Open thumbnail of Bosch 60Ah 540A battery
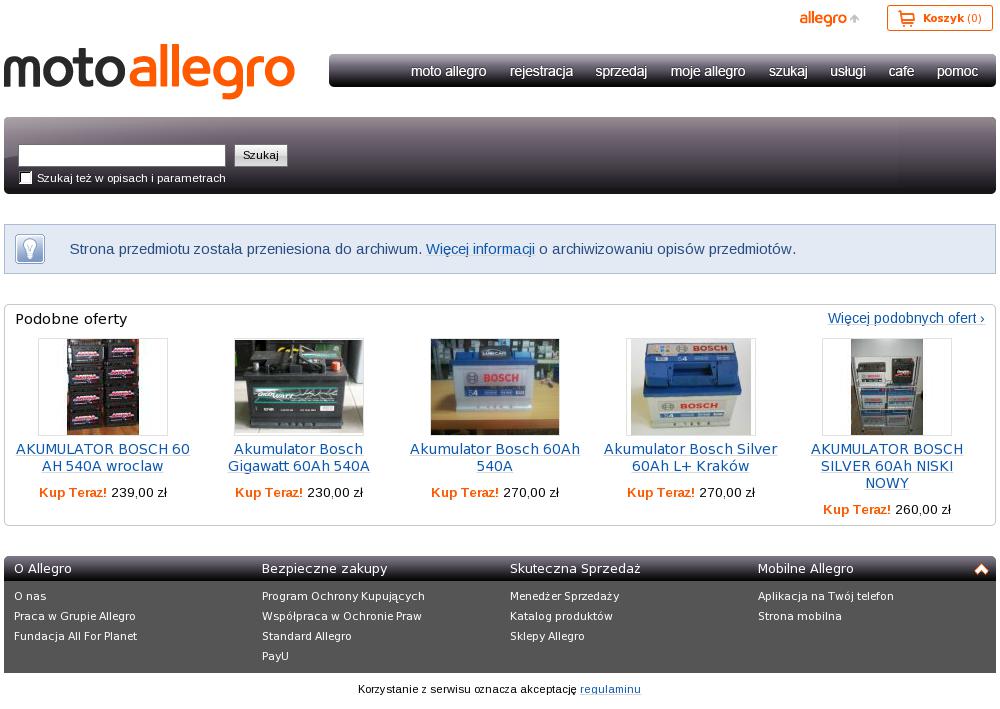 (495, 387)
